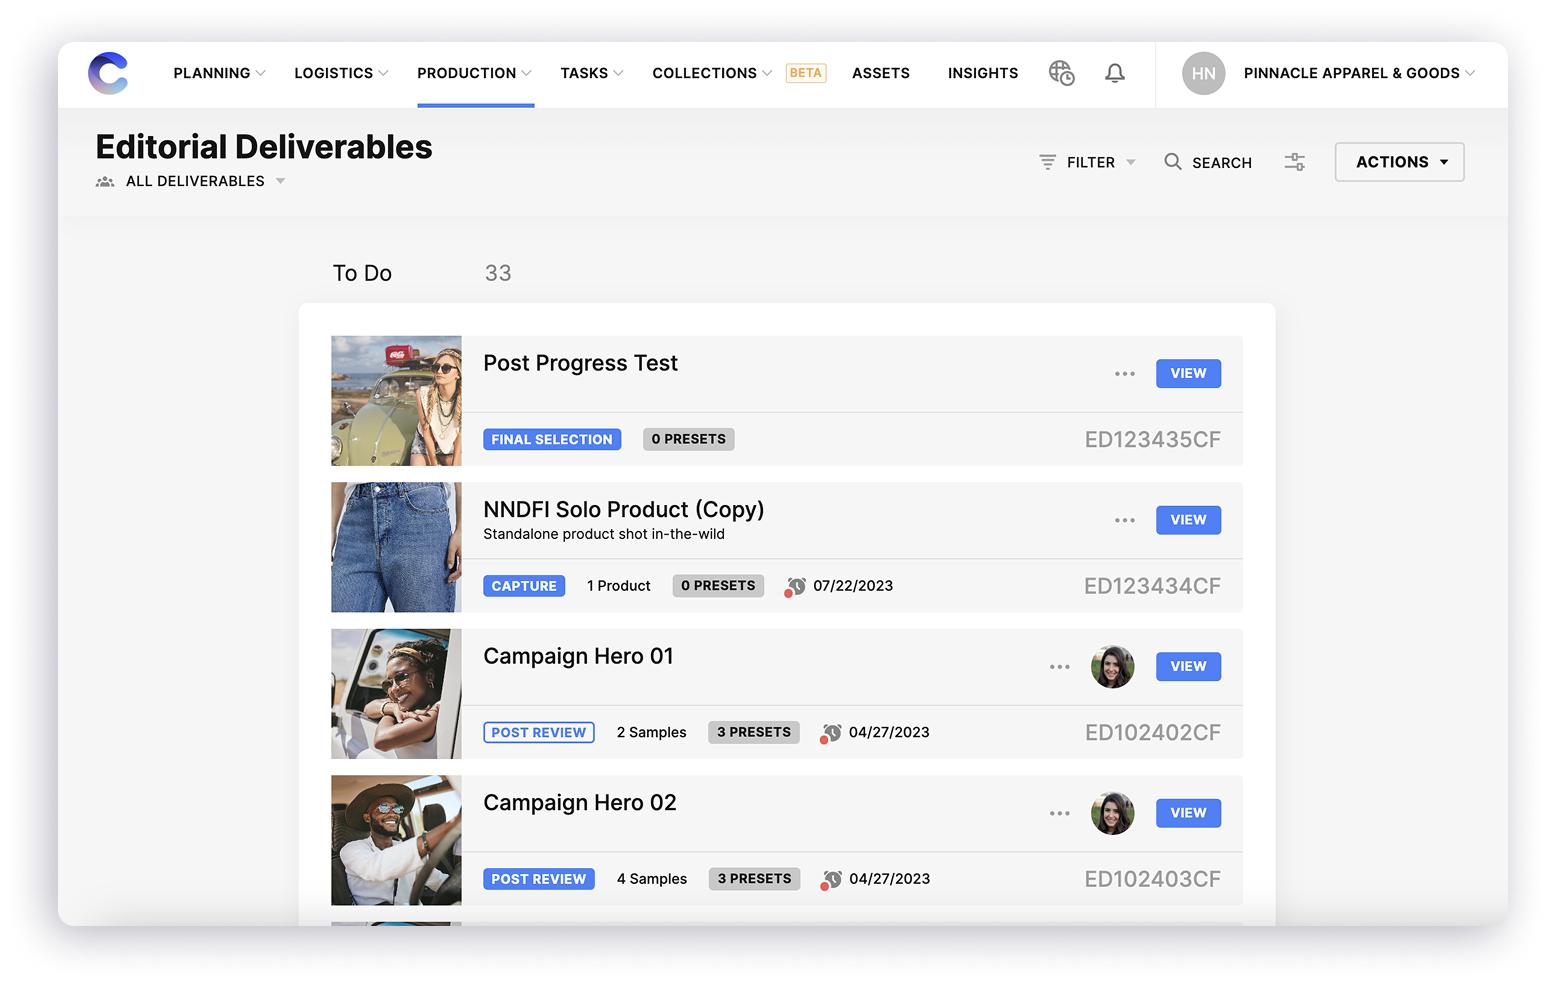Image resolution: width=1550 pixels, height=984 pixels.
Task: Click 'Standalone product shot in-the-wild' description
Action: coord(604,534)
